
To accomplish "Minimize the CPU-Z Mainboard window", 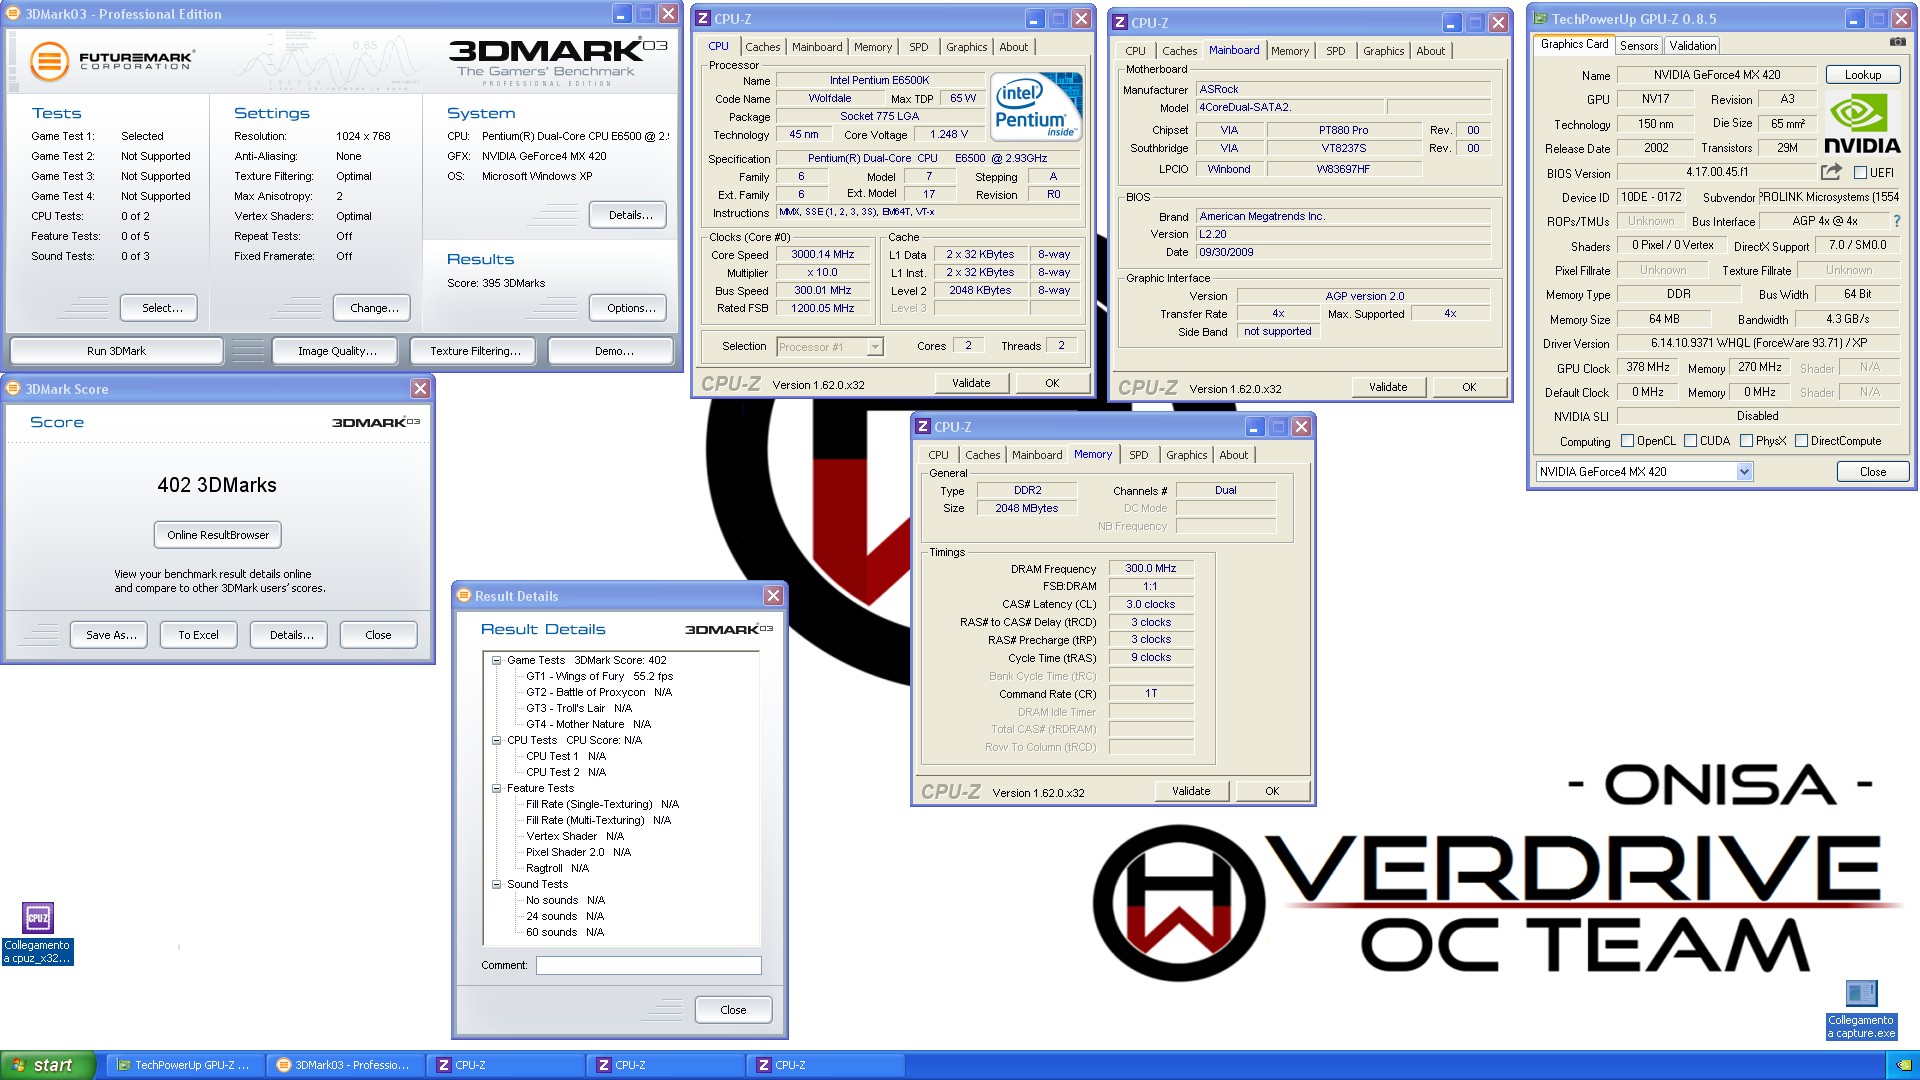I will [1451, 22].
